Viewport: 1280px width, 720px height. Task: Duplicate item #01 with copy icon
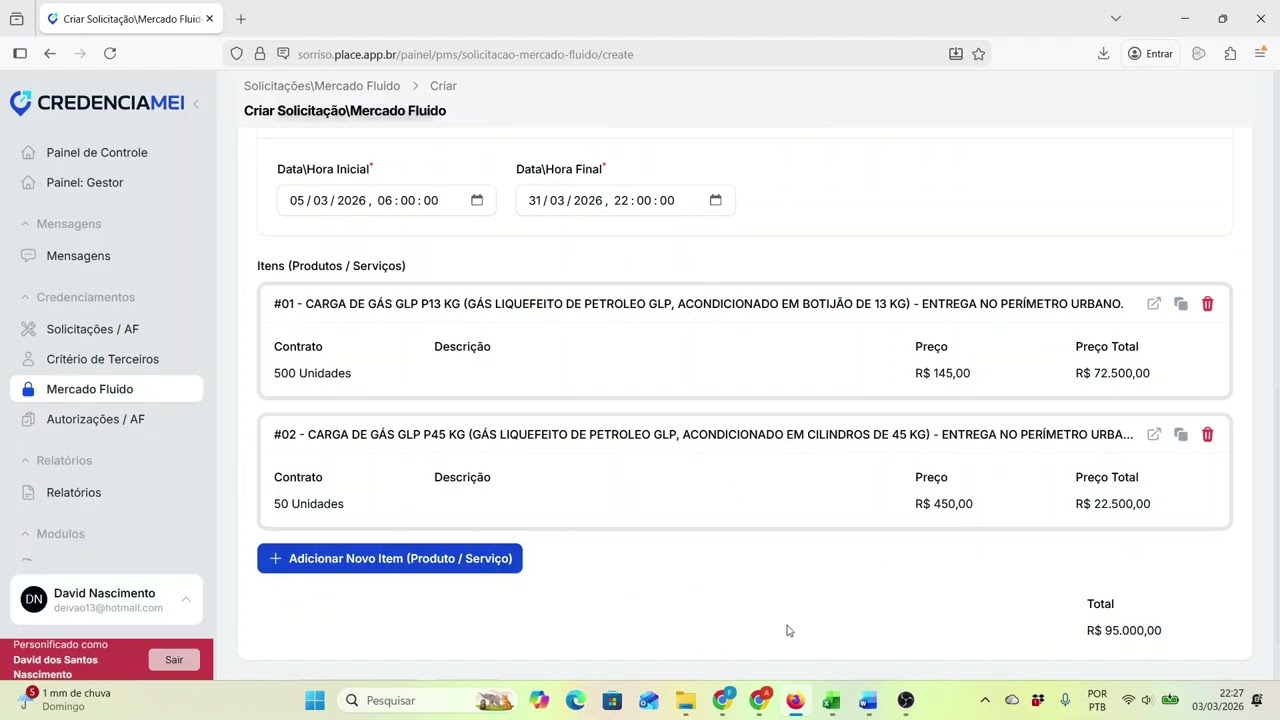coord(1181,304)
